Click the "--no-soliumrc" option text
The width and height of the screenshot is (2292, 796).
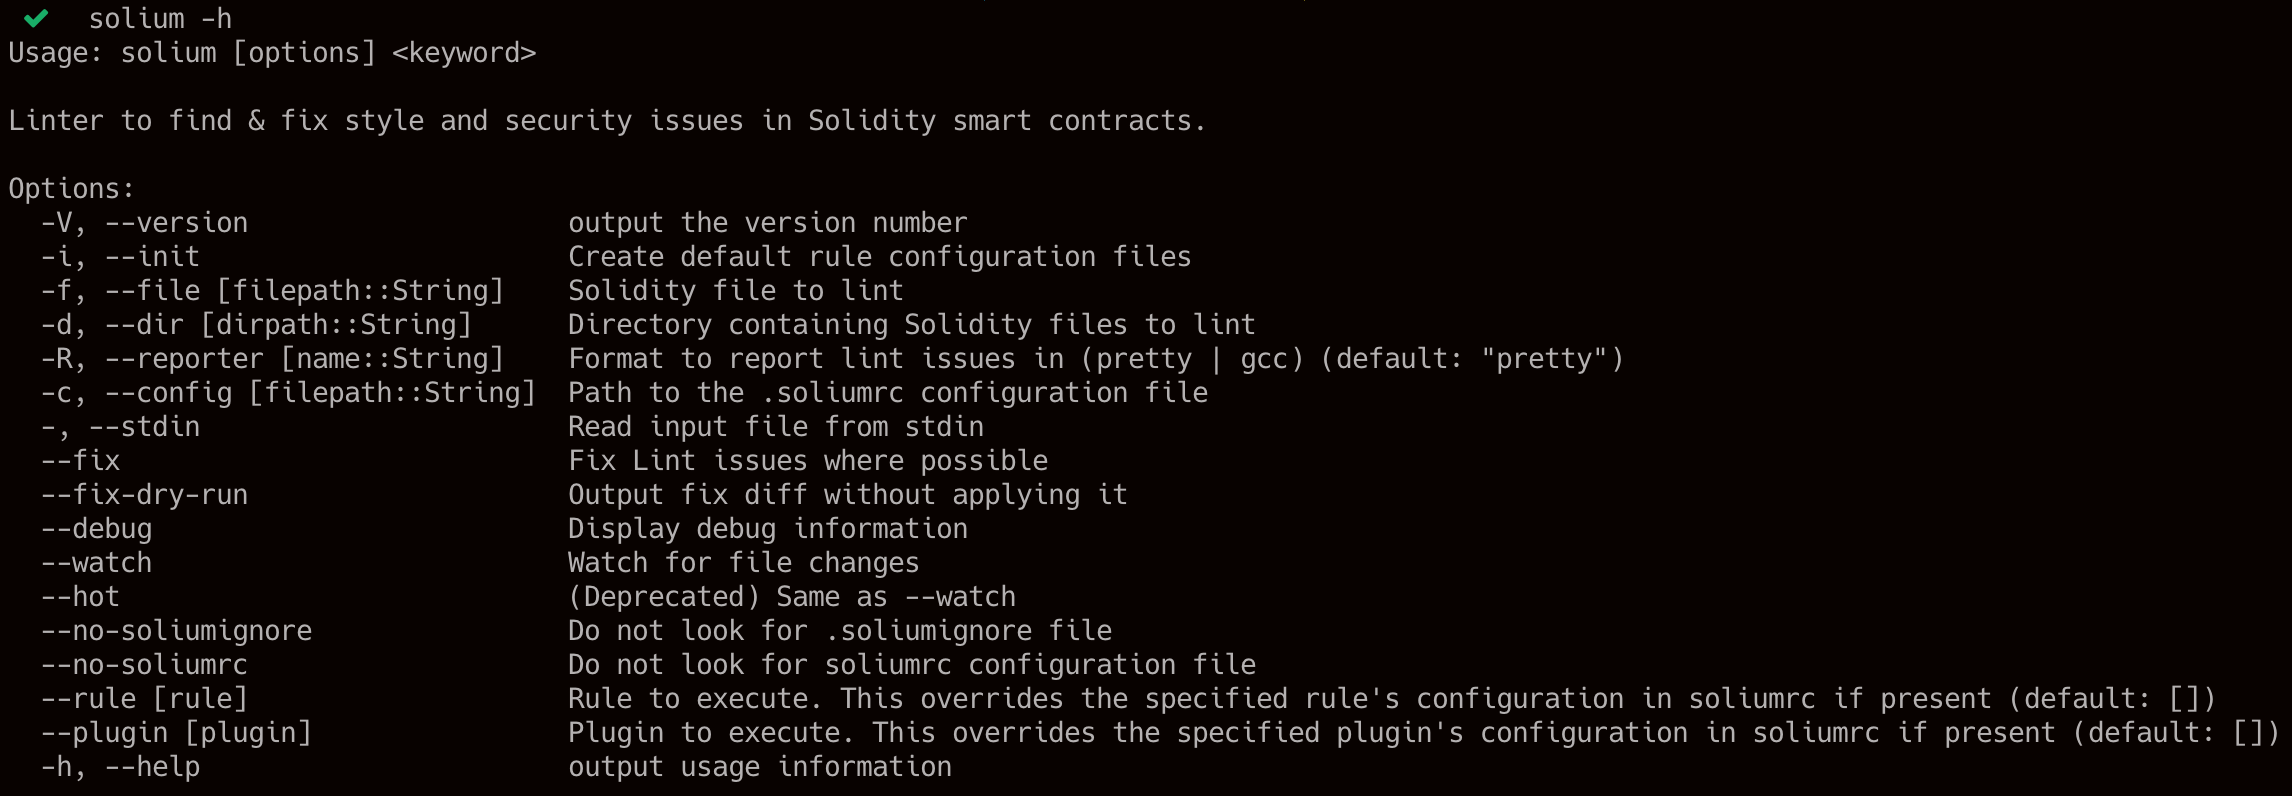[144, 665]
